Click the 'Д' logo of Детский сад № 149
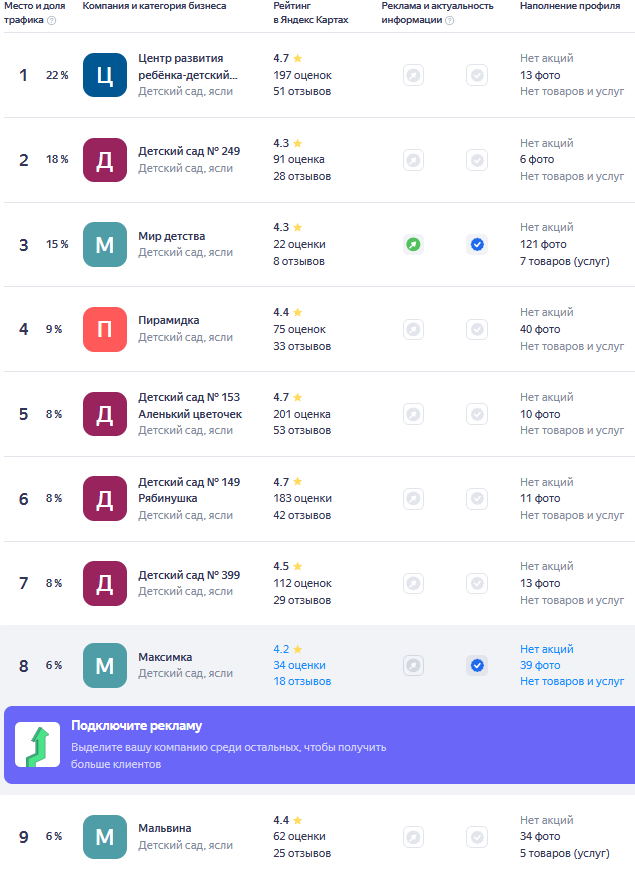This screenshot has width=635, height=870. pos(105,498)
